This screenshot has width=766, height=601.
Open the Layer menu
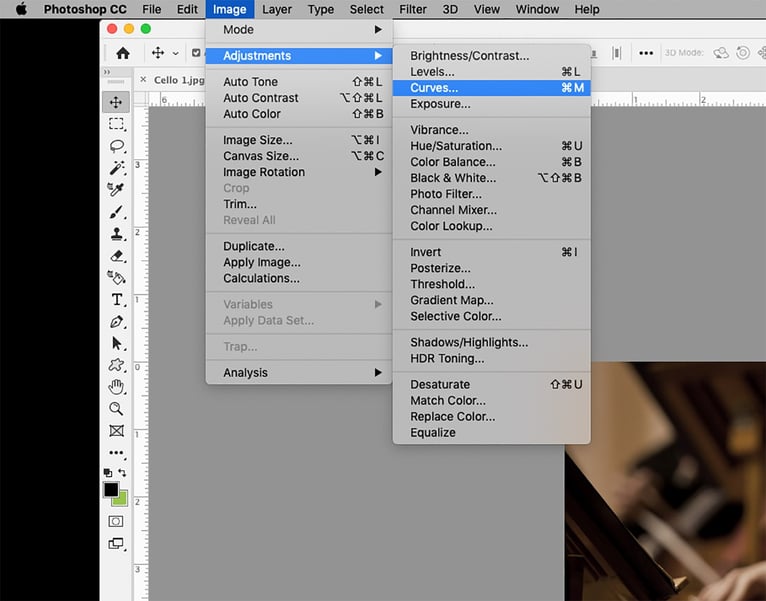[x=277, y=9]
